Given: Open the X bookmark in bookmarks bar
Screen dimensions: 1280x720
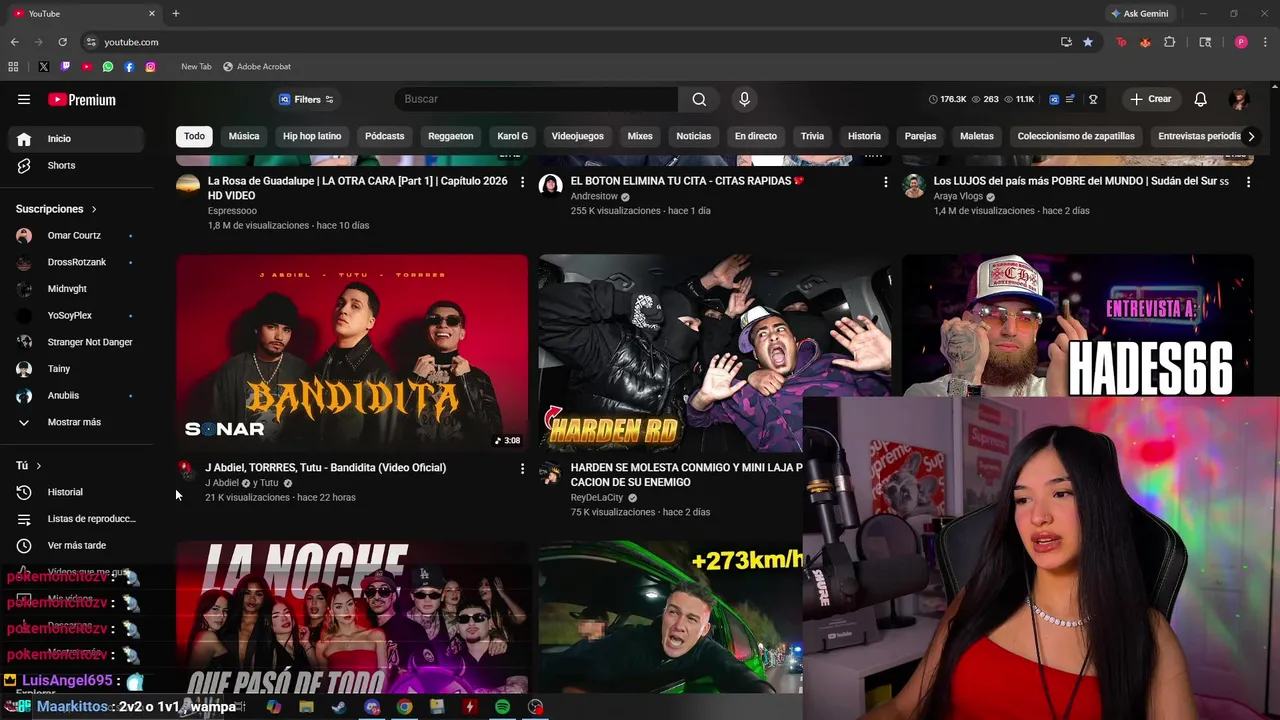Looking at the screenshot, I should point(43,67).
